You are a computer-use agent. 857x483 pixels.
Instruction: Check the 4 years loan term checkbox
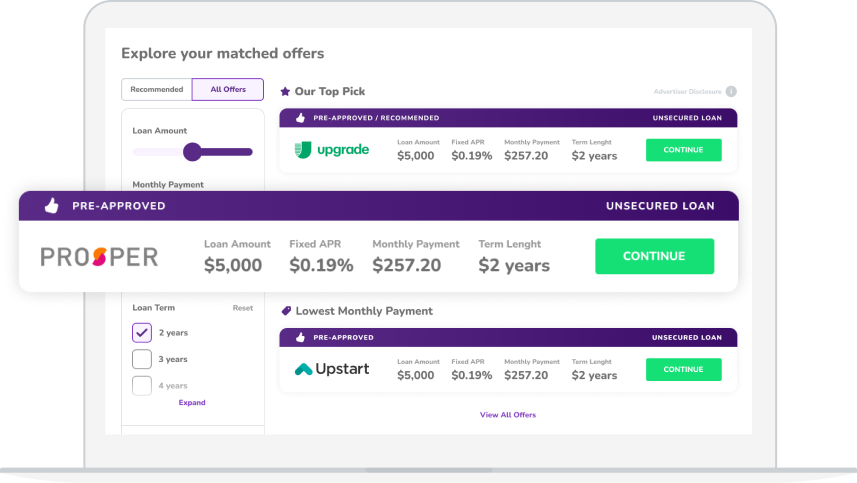pyautogui.click(x=142, y=386)
